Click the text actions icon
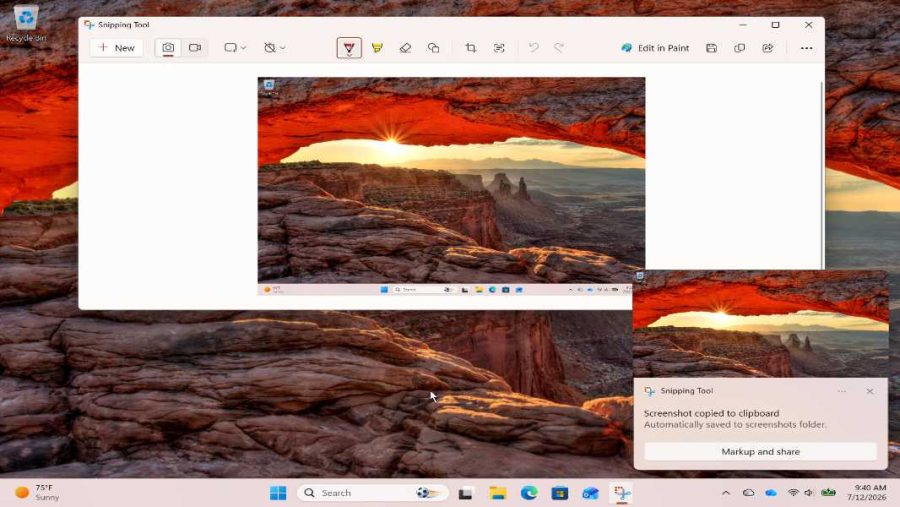The width and height of the screenshot is (900, 507). tap(499, 48)
